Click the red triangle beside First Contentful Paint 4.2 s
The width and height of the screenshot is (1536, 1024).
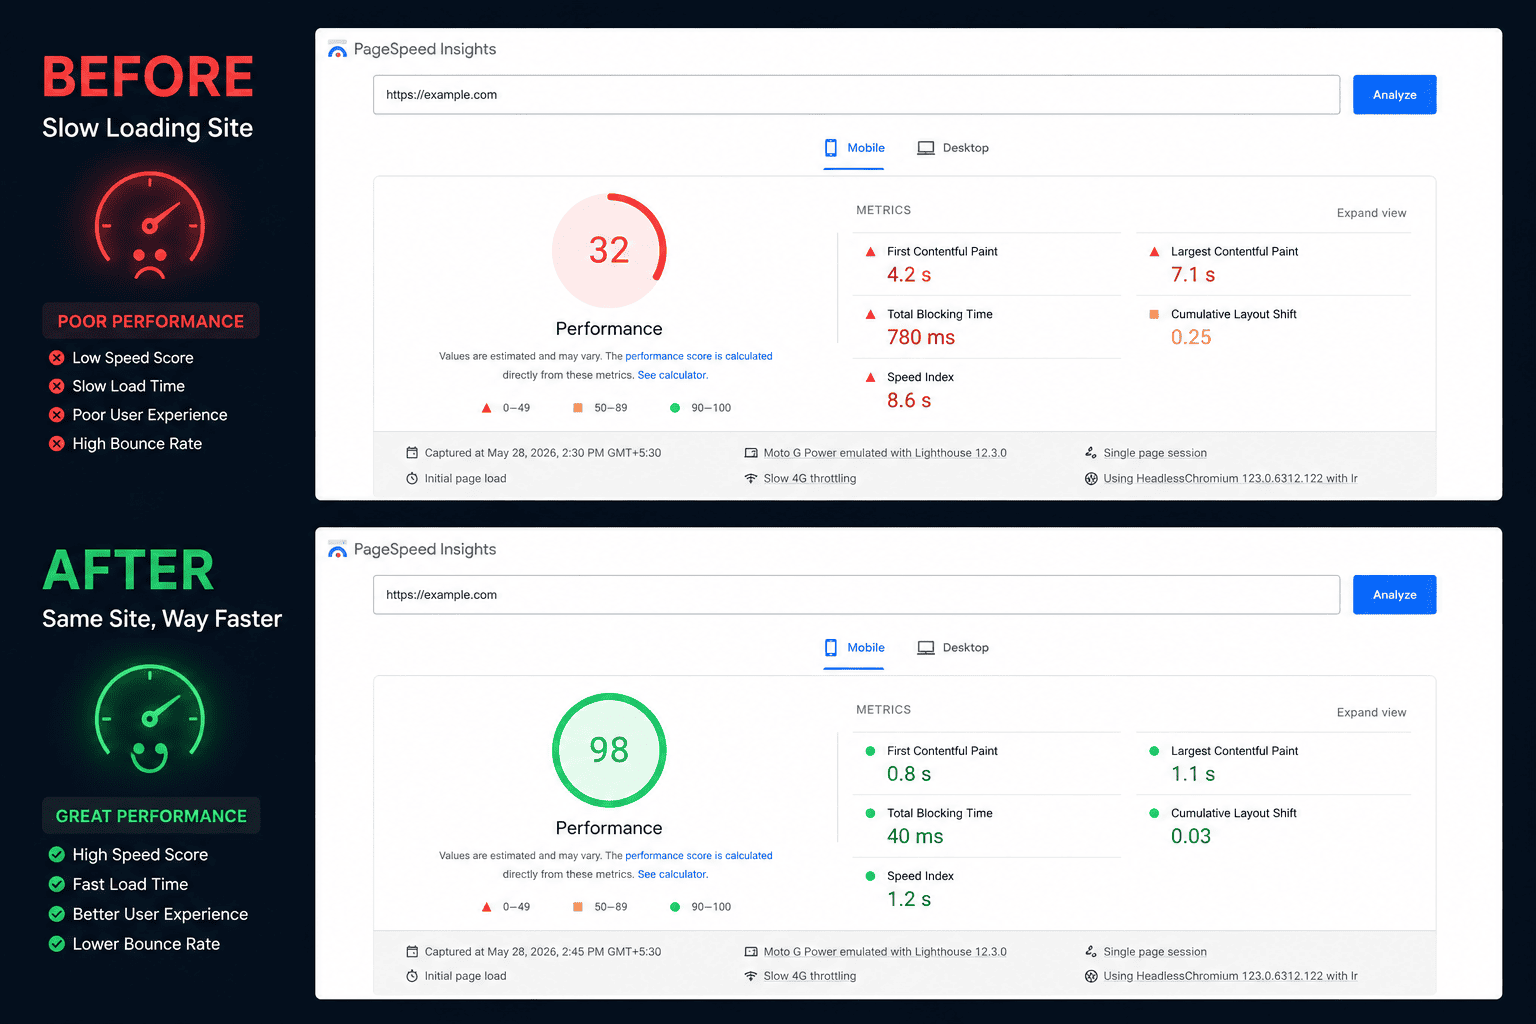[x=870, y=252]
